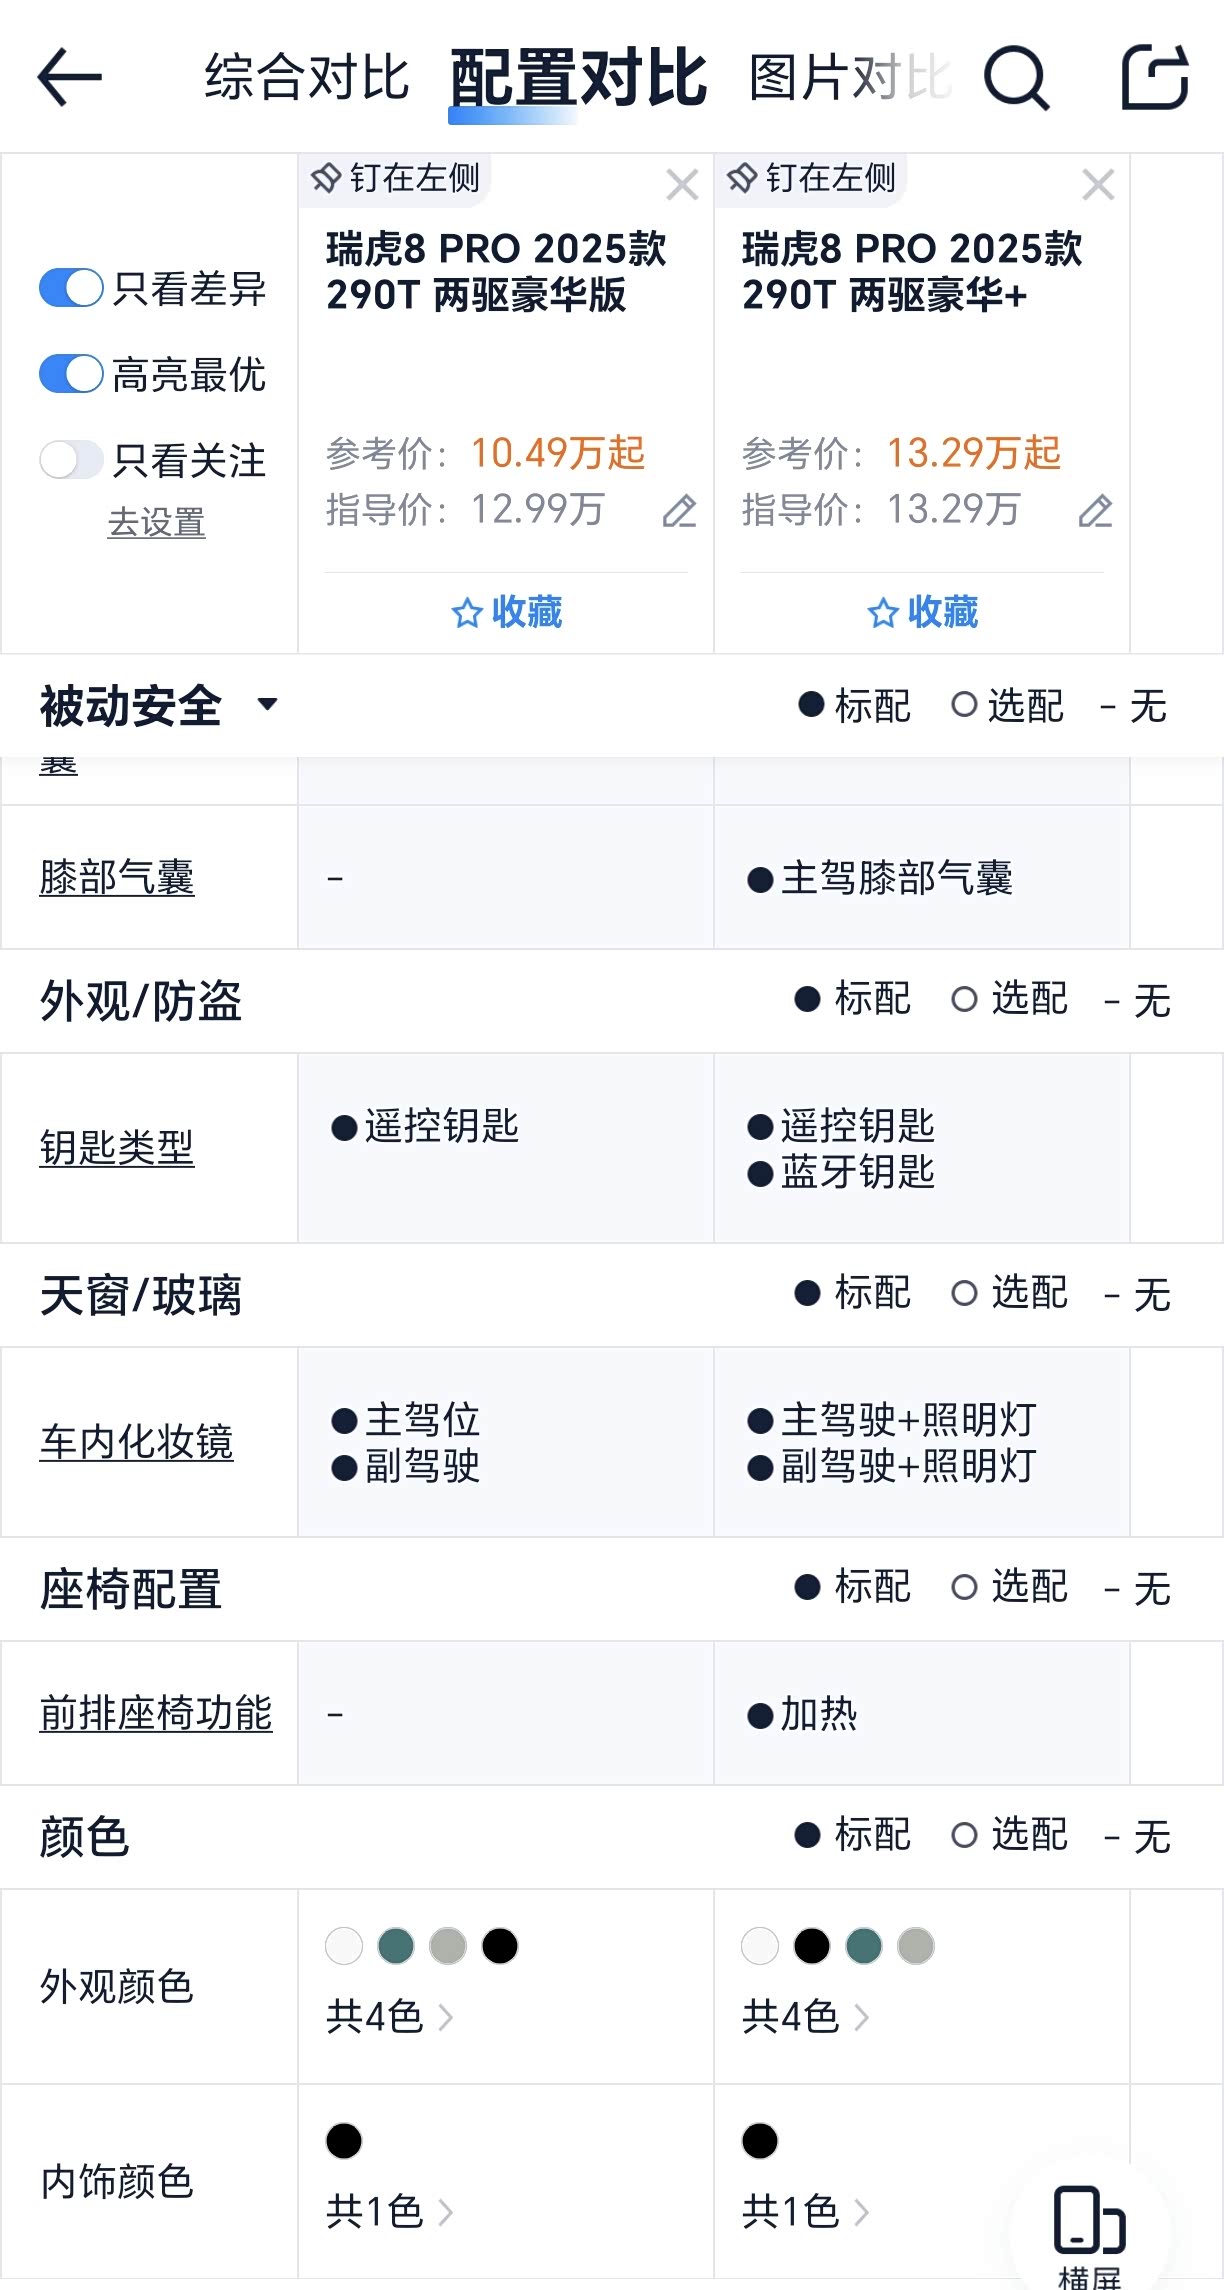Pin the 两驱豪华版 column to the left
Image resolution: width=1224 pixels, height=2290 pixels.
pos(396,179)
